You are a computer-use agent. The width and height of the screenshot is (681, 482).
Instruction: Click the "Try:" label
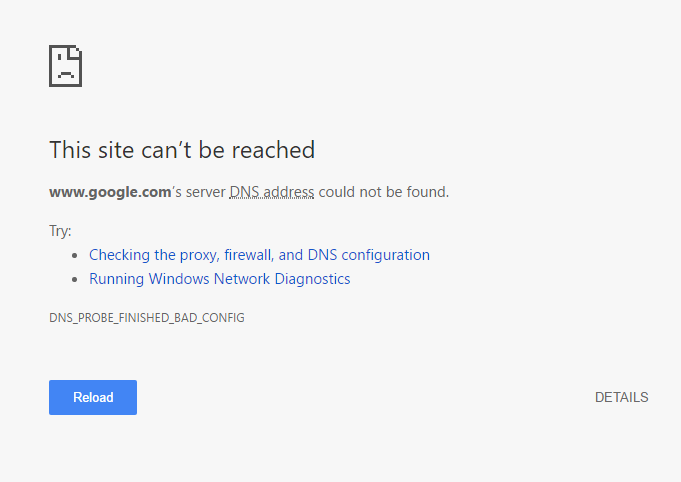[60, 231]
